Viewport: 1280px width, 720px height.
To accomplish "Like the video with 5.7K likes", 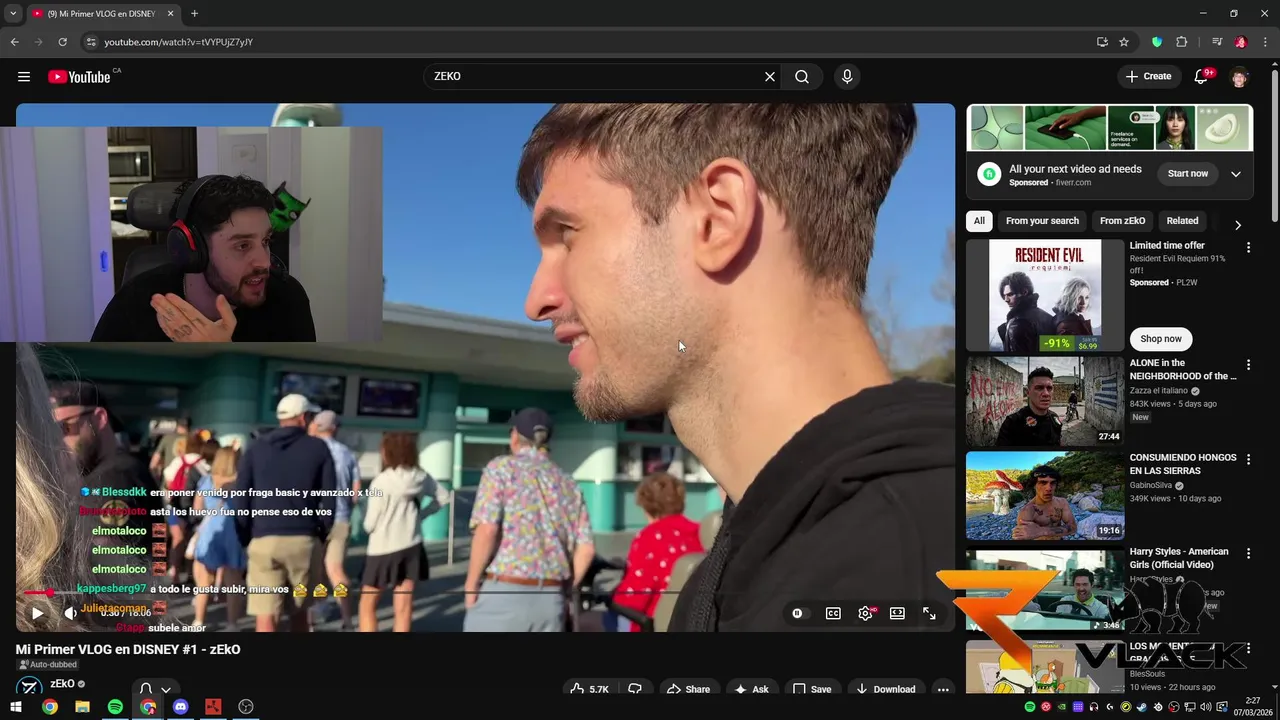I will click(589, 689).
